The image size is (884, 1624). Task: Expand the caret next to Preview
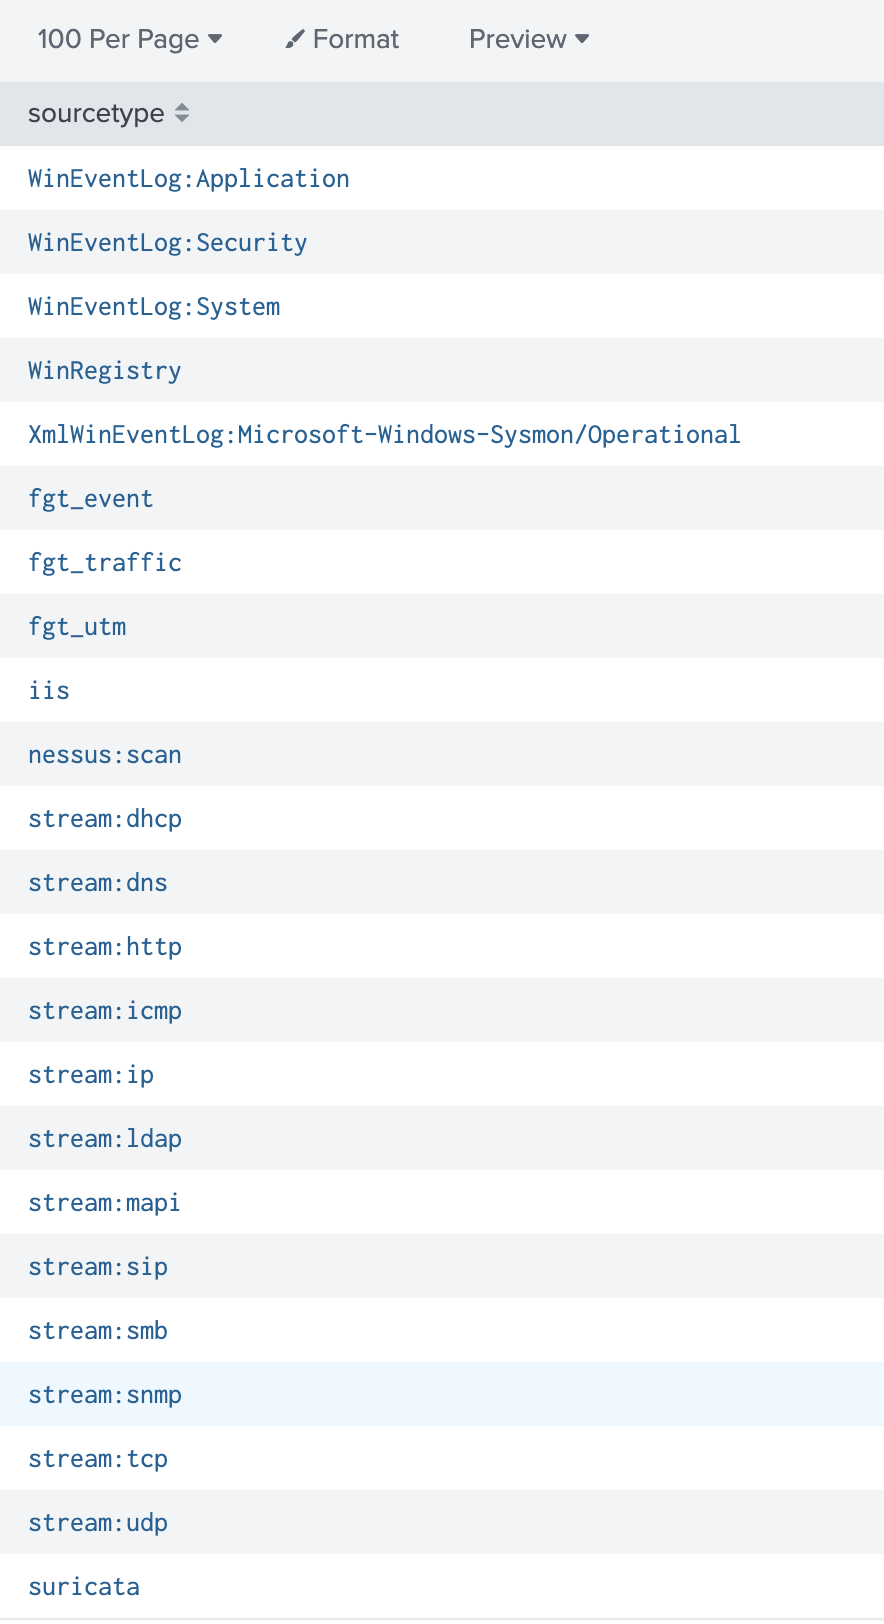coord(581,41)
